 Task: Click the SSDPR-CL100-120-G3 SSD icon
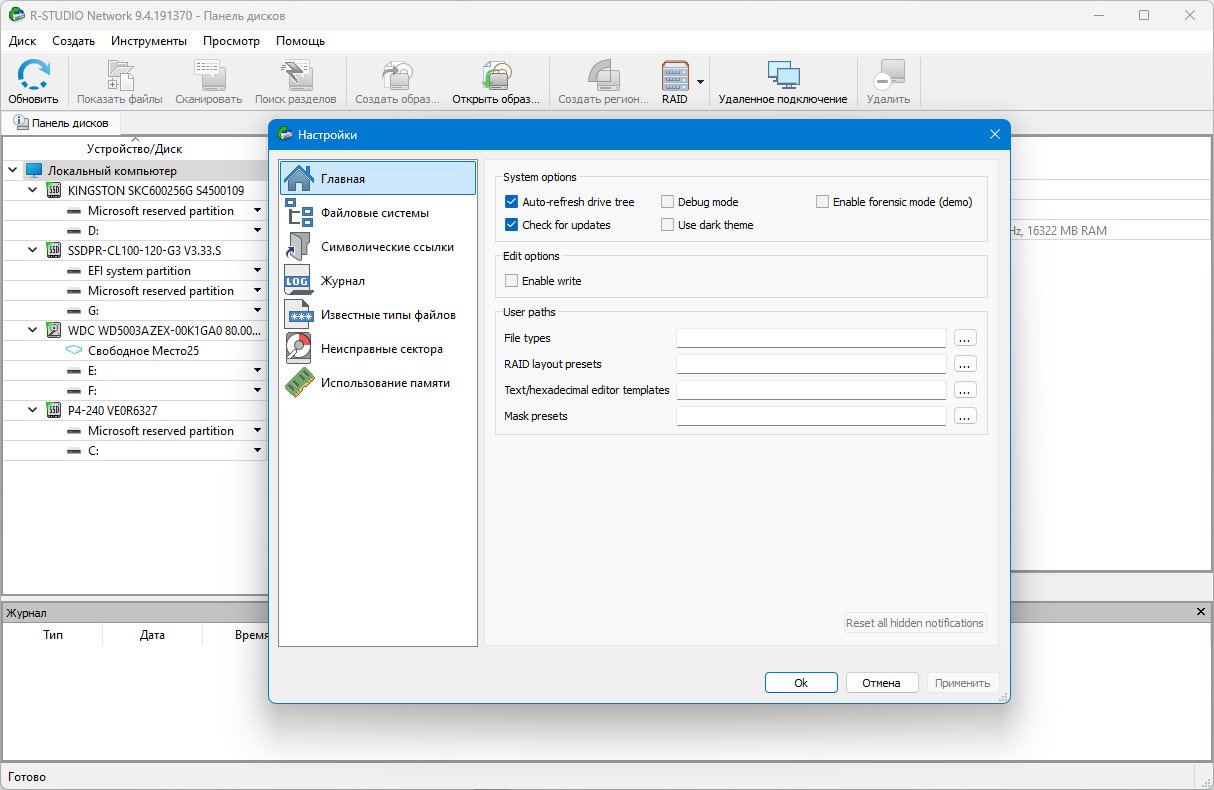pyautogui.click(x=54, y=250)
